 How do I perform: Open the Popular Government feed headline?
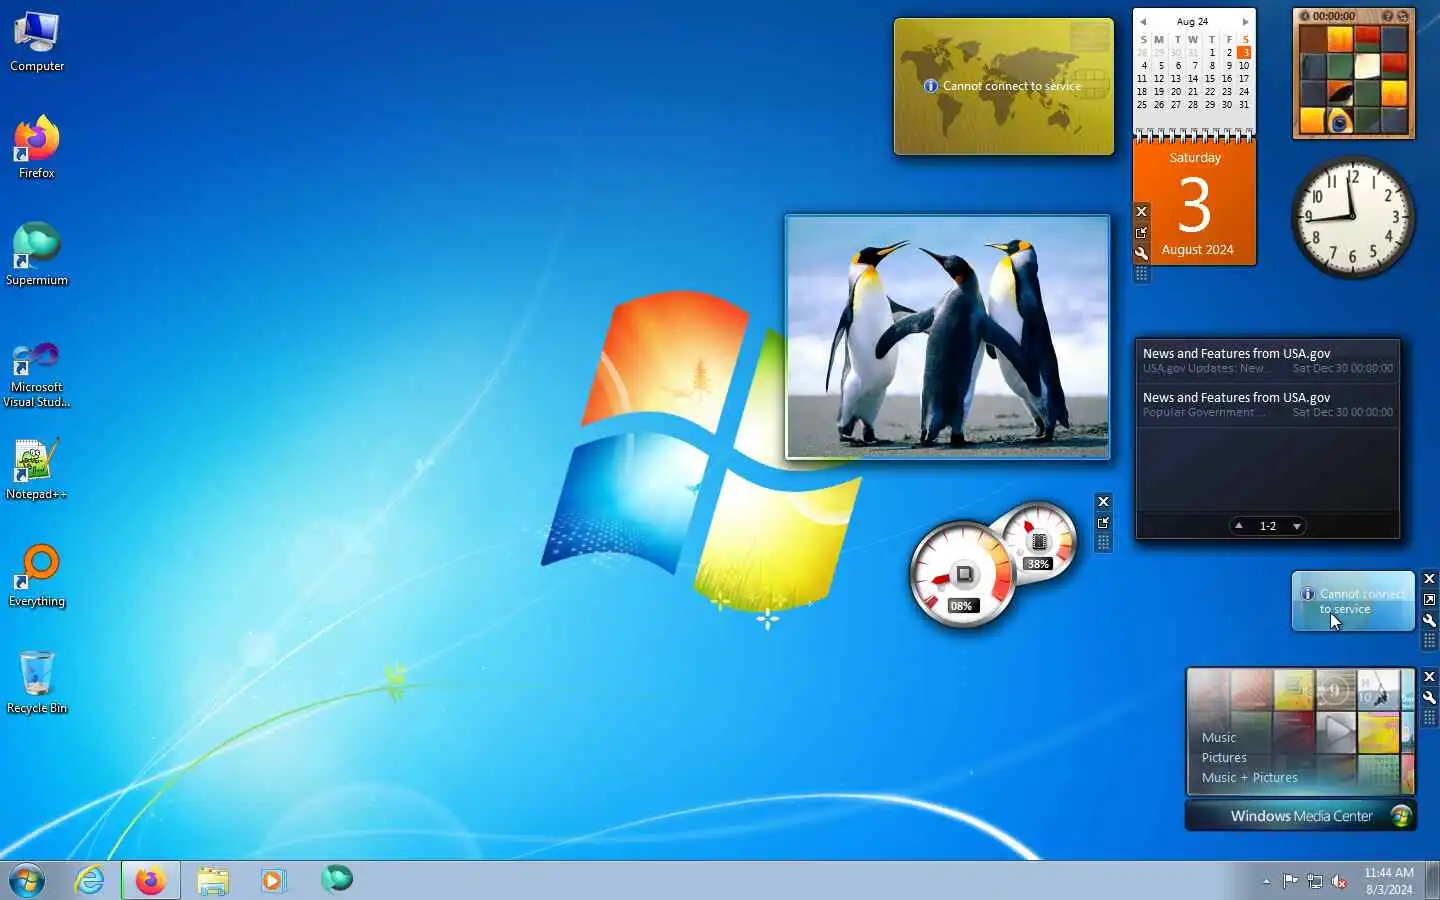pyautogui.click(x=1267, y=404)
